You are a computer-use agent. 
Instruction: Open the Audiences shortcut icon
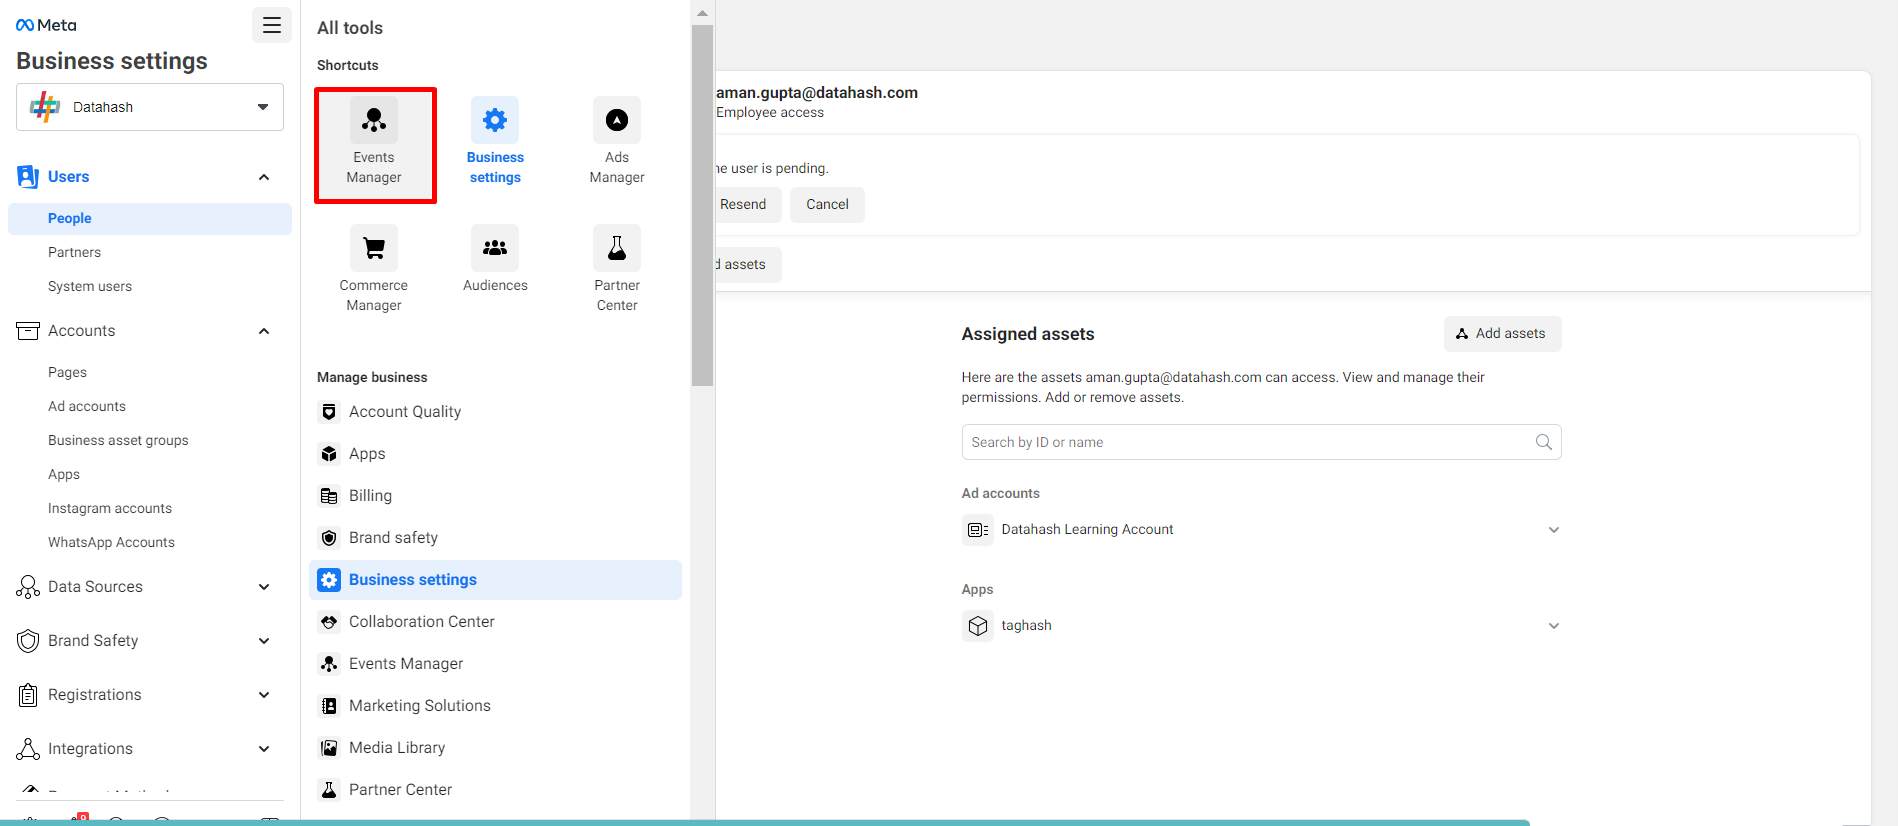pyautogui.click(x=495, y=248)
